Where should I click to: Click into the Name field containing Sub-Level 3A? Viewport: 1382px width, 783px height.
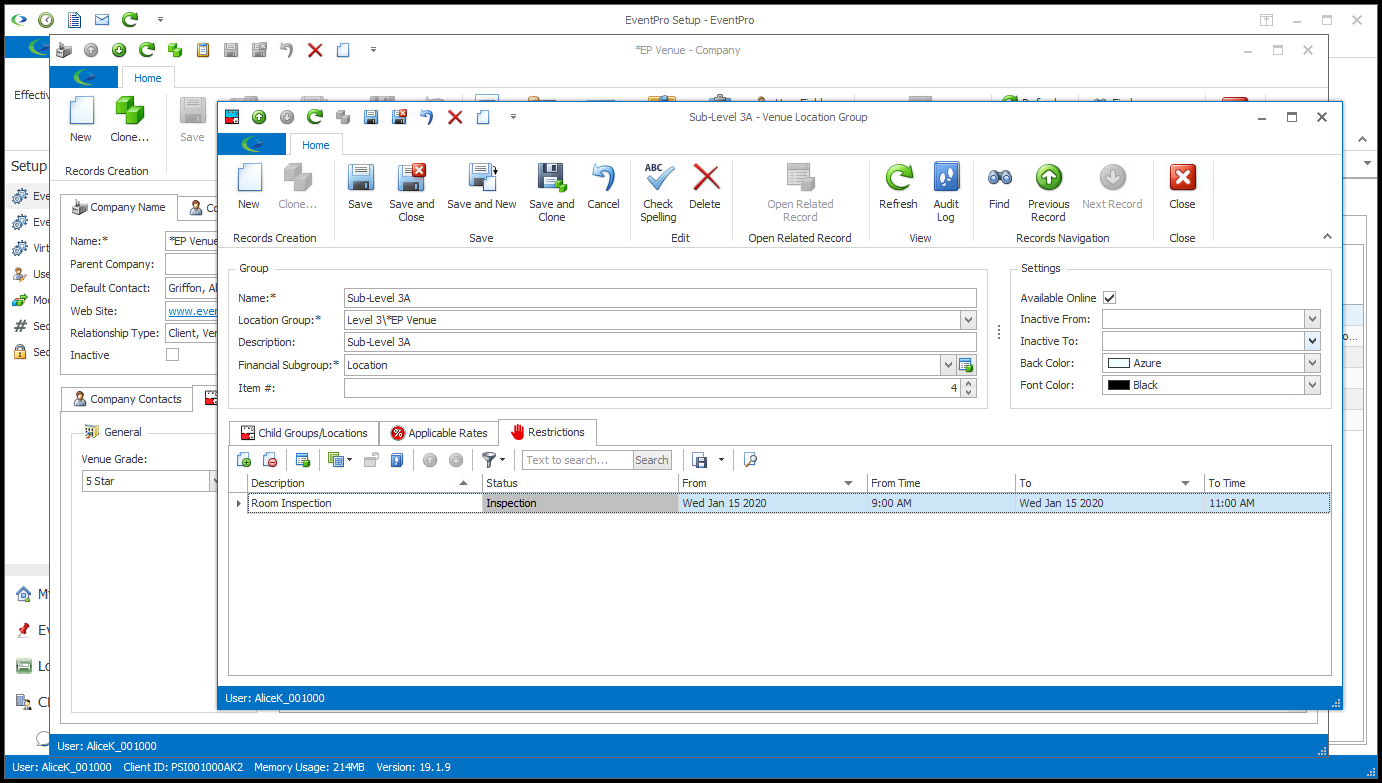point(659,298)
